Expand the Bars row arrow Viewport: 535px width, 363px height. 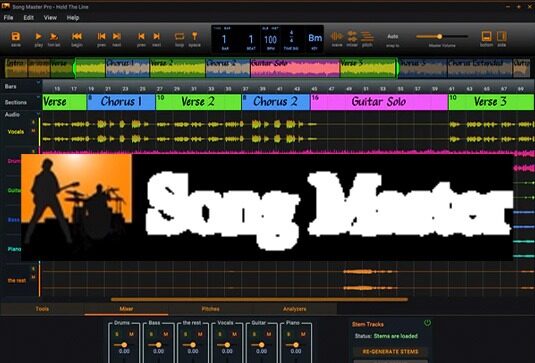click(x=38, y=82)
